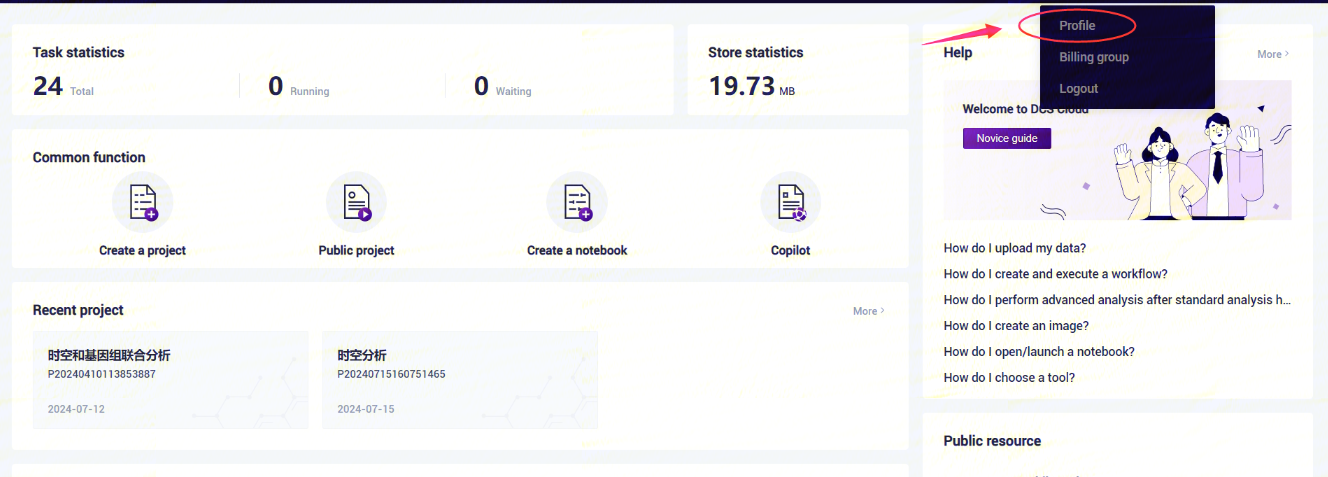Viewport: 1328px width, 477px height.
Task: Launch the Copilot icon
Action: click(791, 202)
